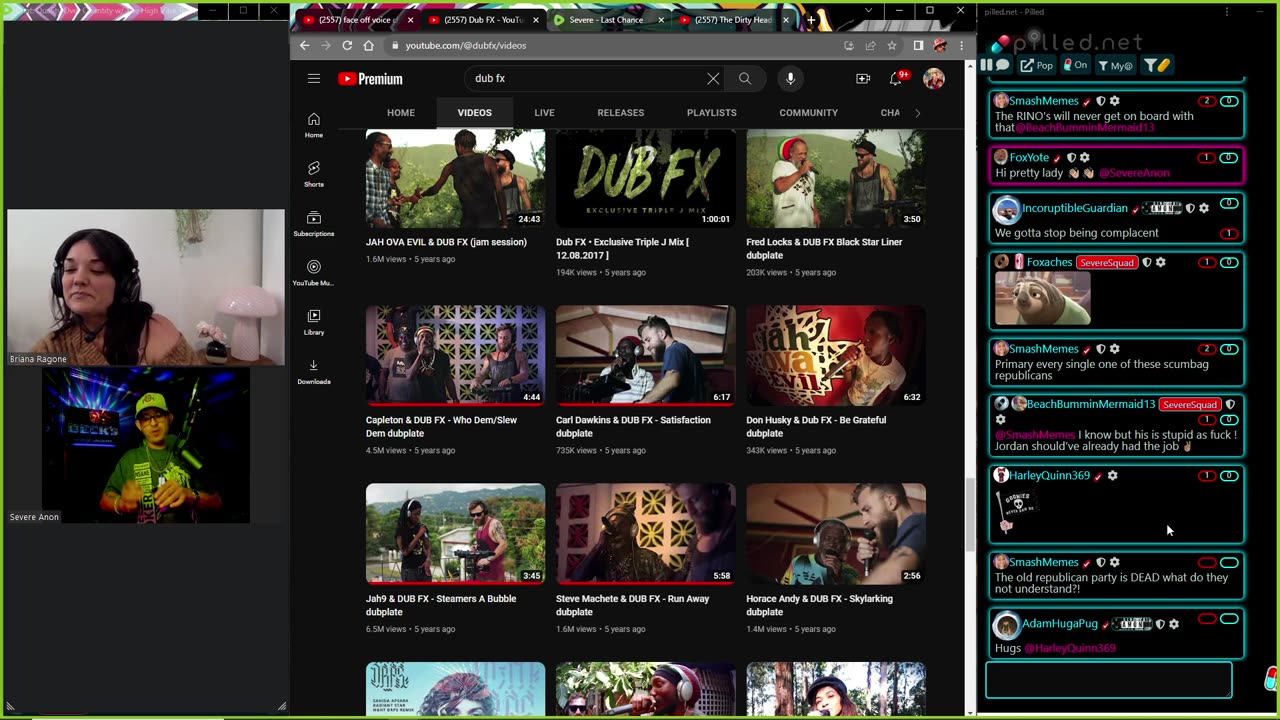Image resolution: width=1280 pixels, height=720 pixels.
Task: Reload the YouTube page in Chrome
Action: pos(347,45)
